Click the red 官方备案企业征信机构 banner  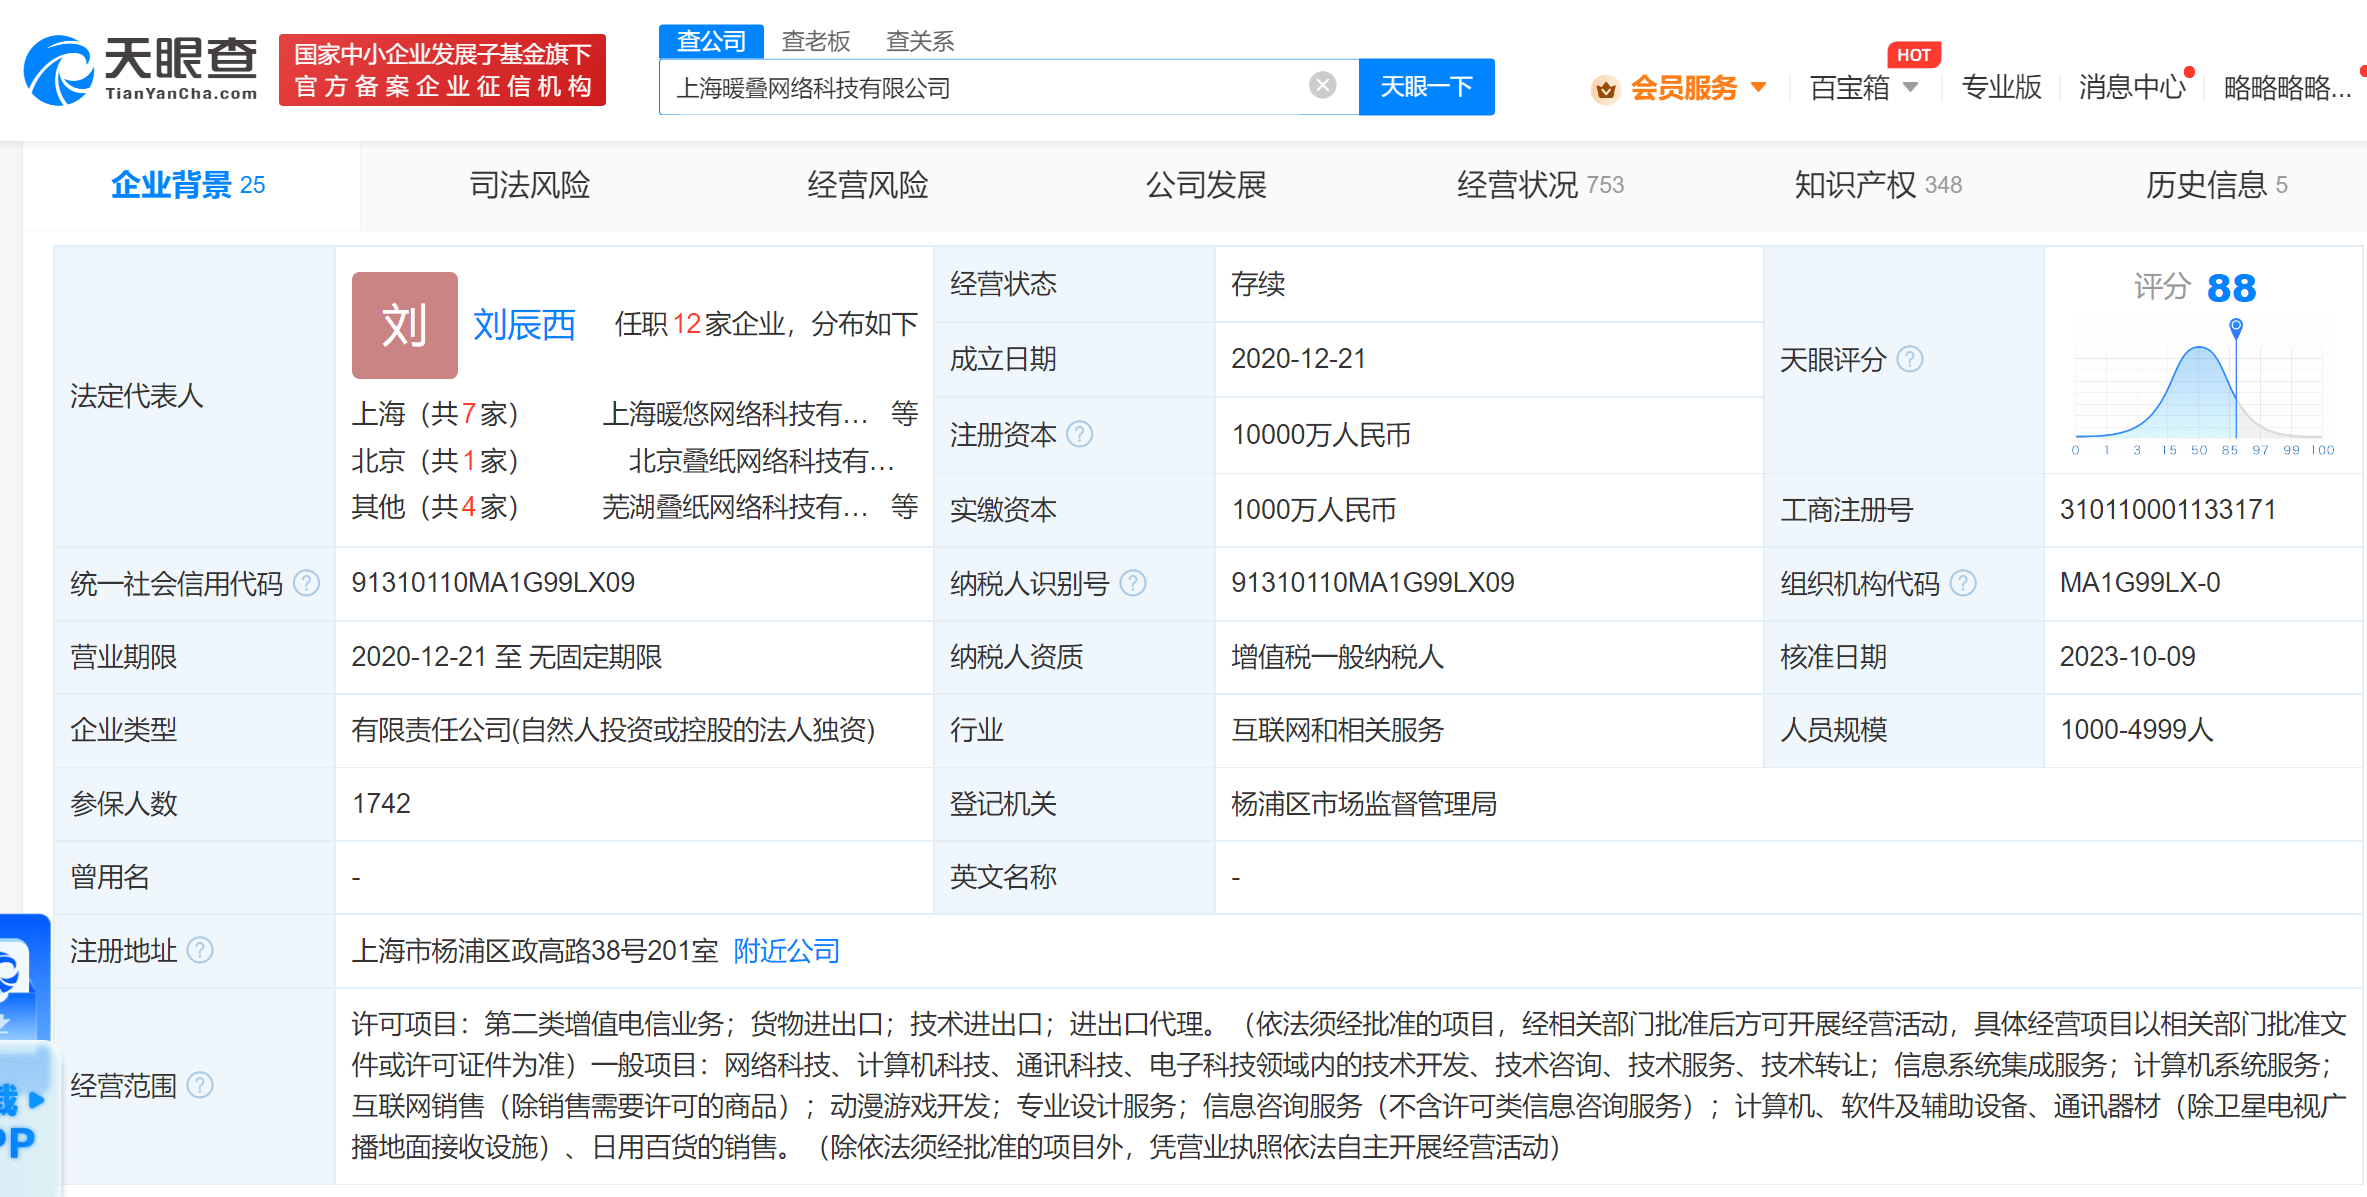tap(442, 70)
